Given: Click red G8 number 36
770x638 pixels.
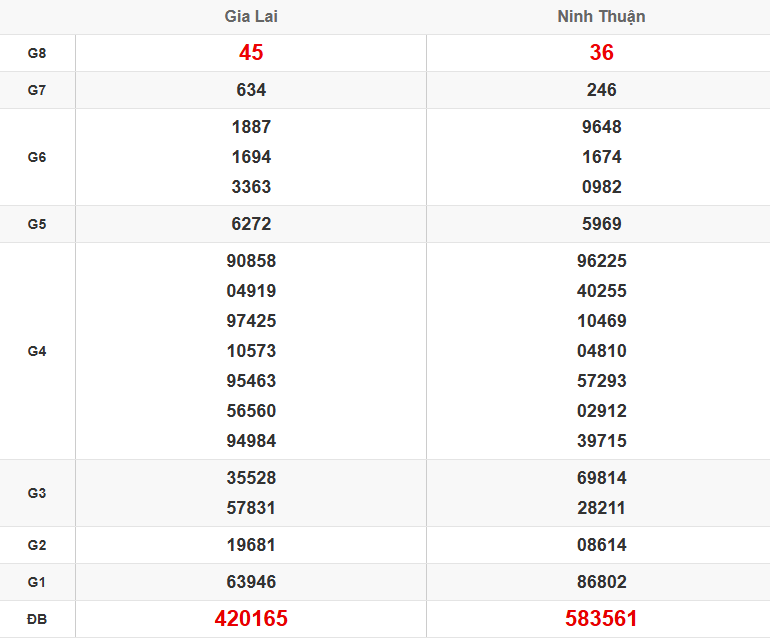Looking at the screenshot, I should (x=601, y=53).
